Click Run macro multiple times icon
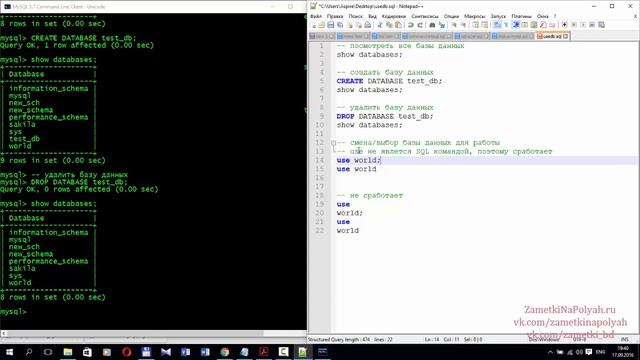This screenshot has width=640, height=360. point(592,25)
